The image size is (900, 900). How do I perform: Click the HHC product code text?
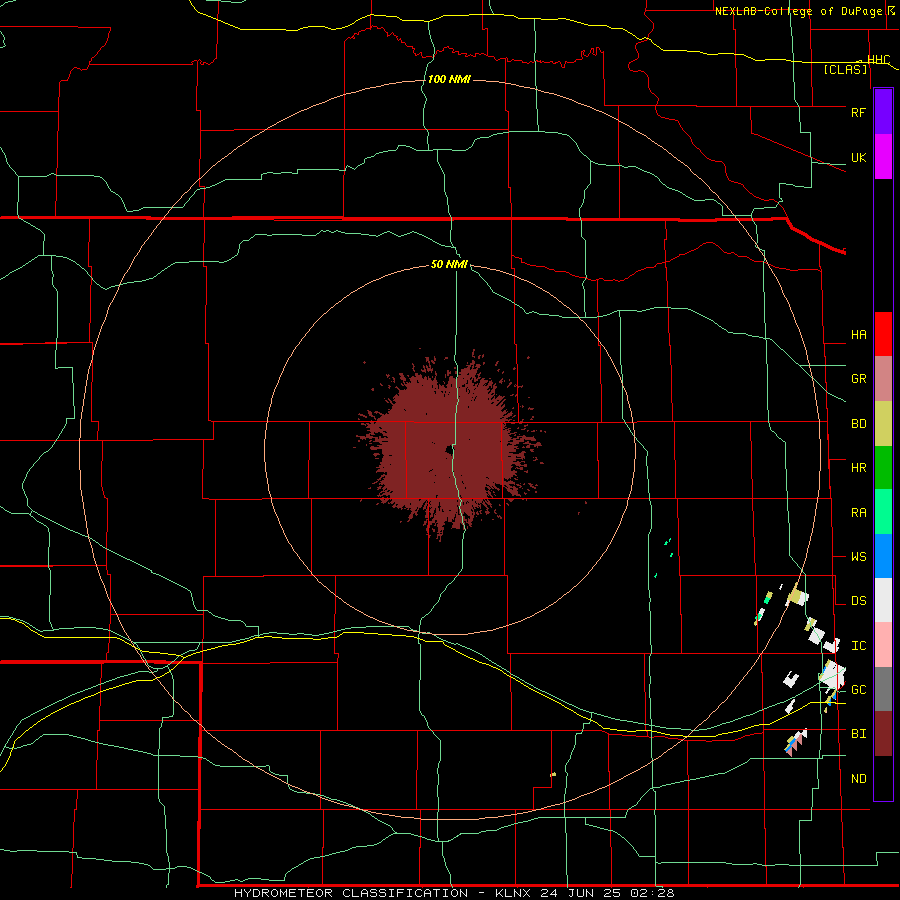tap(878, 60)
